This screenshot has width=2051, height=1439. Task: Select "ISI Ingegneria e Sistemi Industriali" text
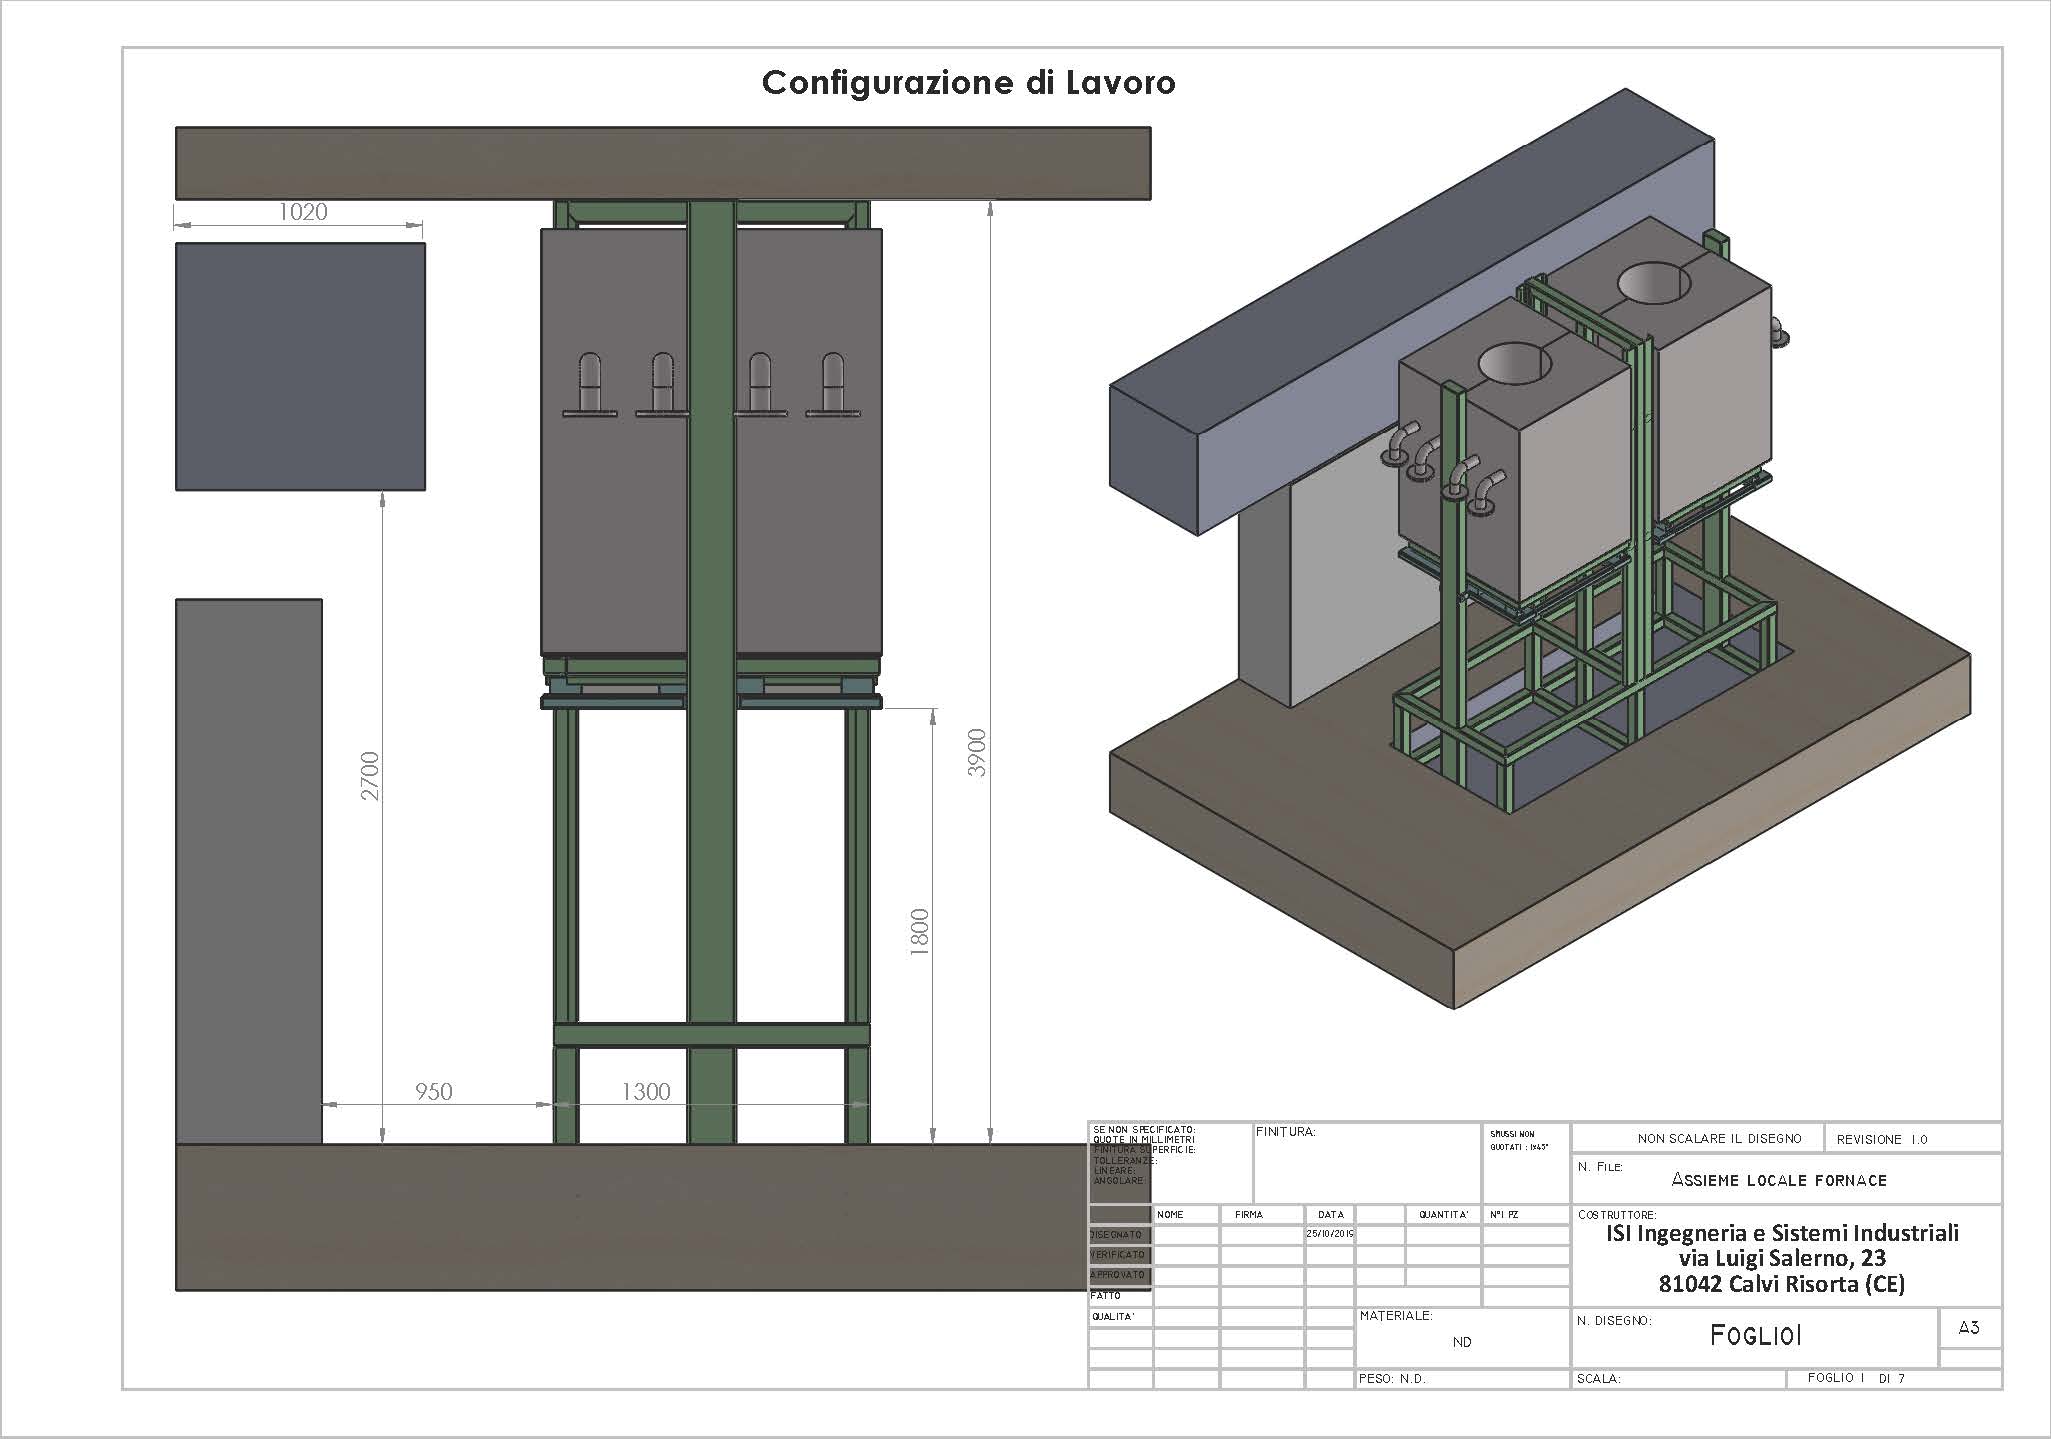pyautogui.click(x=1783, y=1233)
